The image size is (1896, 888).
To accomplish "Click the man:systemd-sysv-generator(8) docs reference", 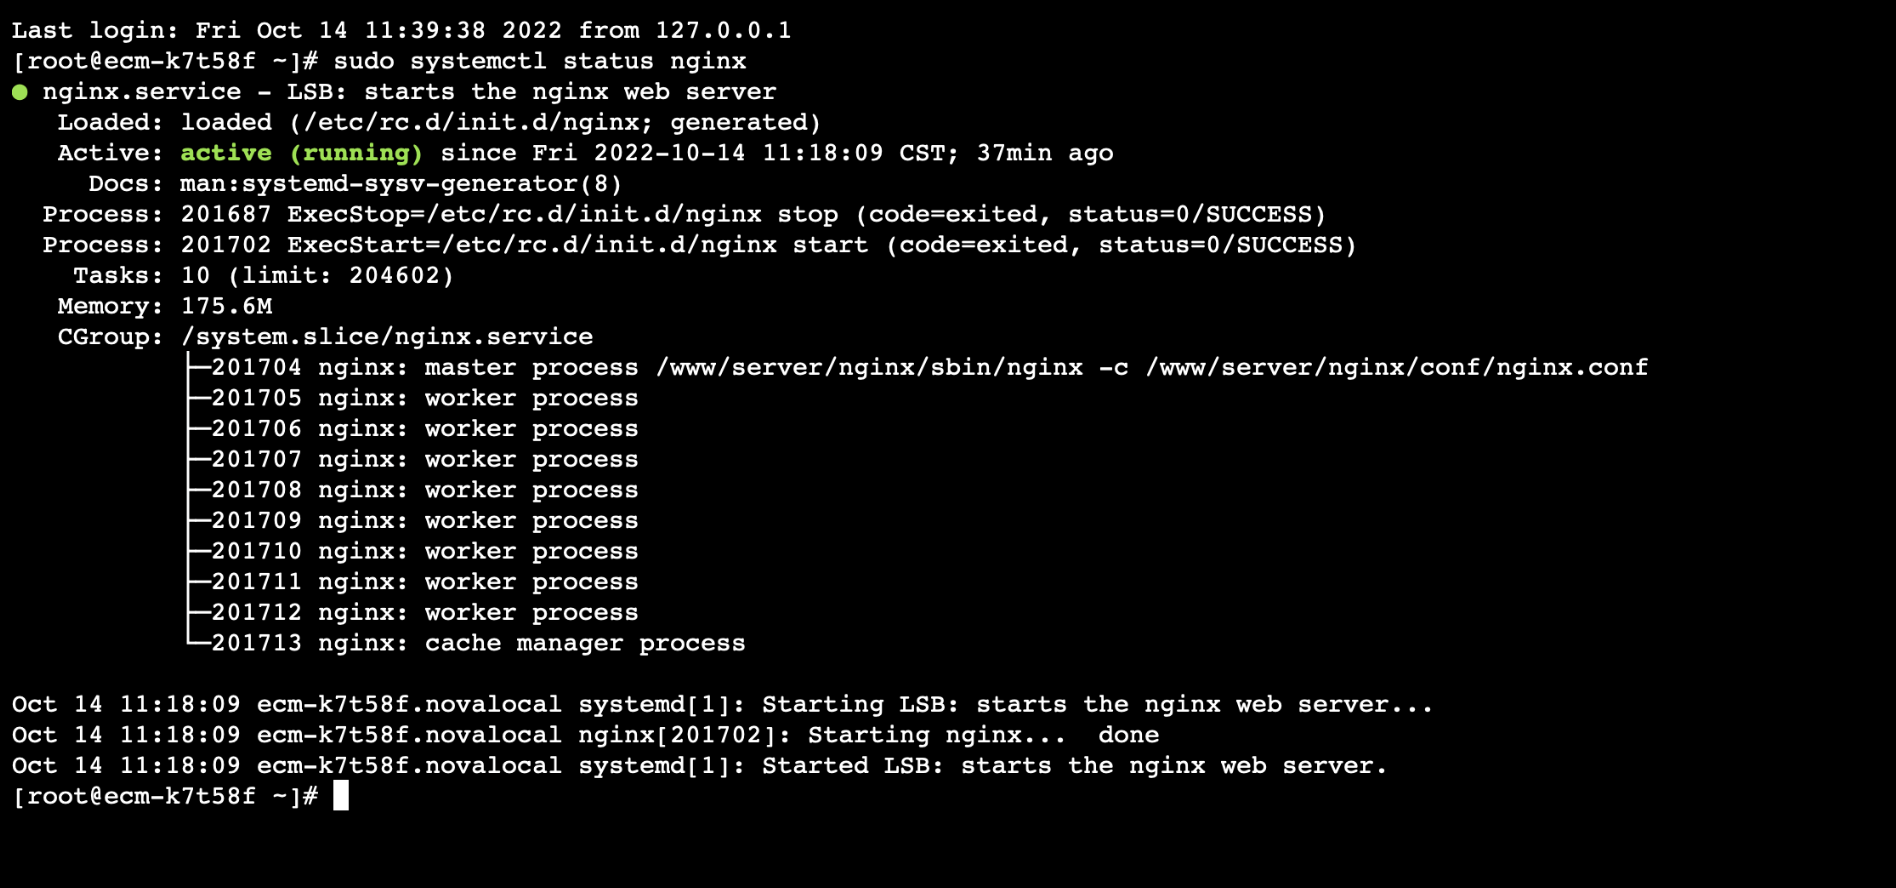I will [401, 184].
